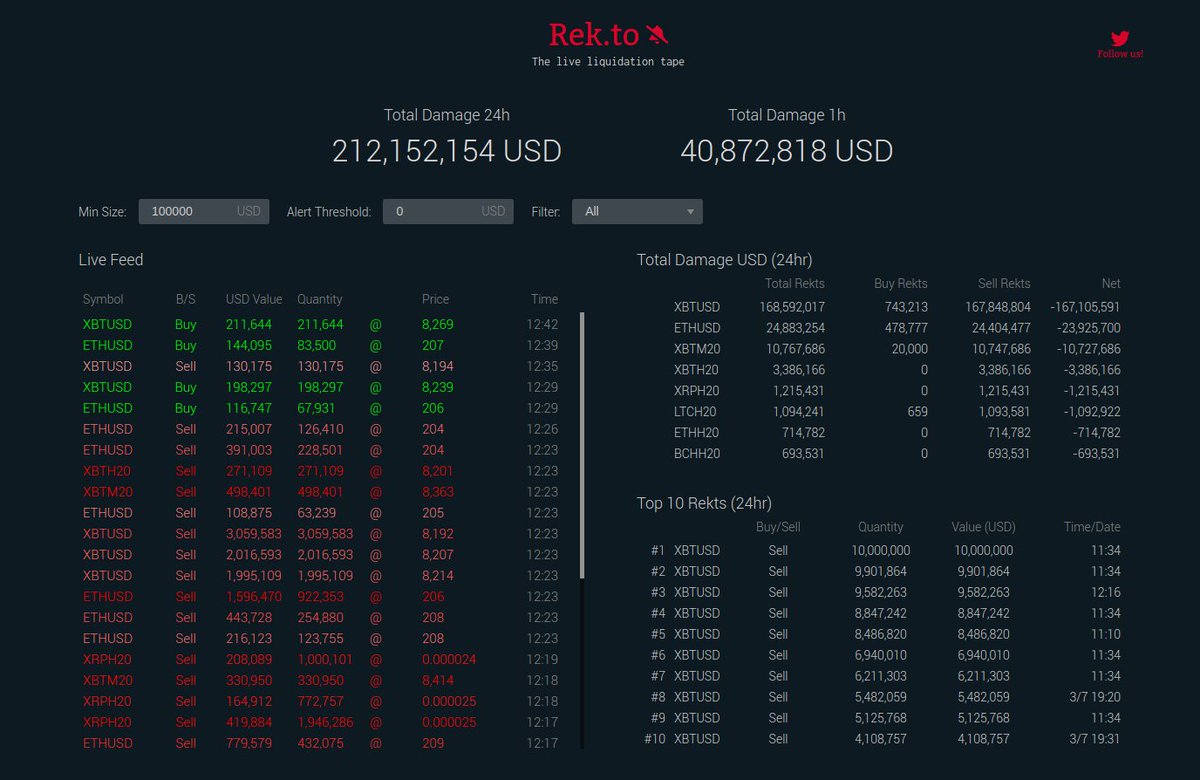
Task: Click the Live Feed heading
Action: pyautogui.click(x=110, y=259)
